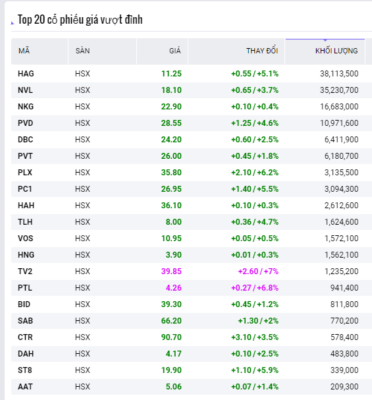
Task: Open PTL stock ticker
Action: (x=25, y=288)
